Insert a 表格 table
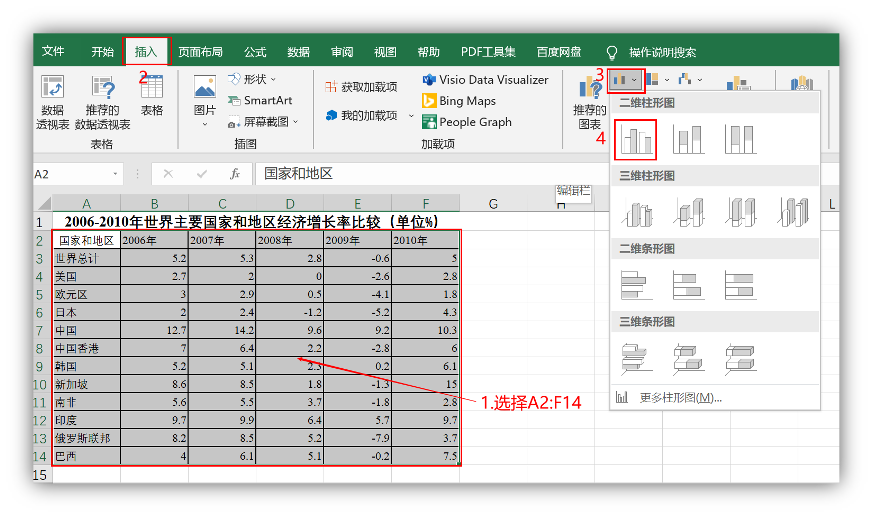Screen dimensions: 872x516 point(151,95)
